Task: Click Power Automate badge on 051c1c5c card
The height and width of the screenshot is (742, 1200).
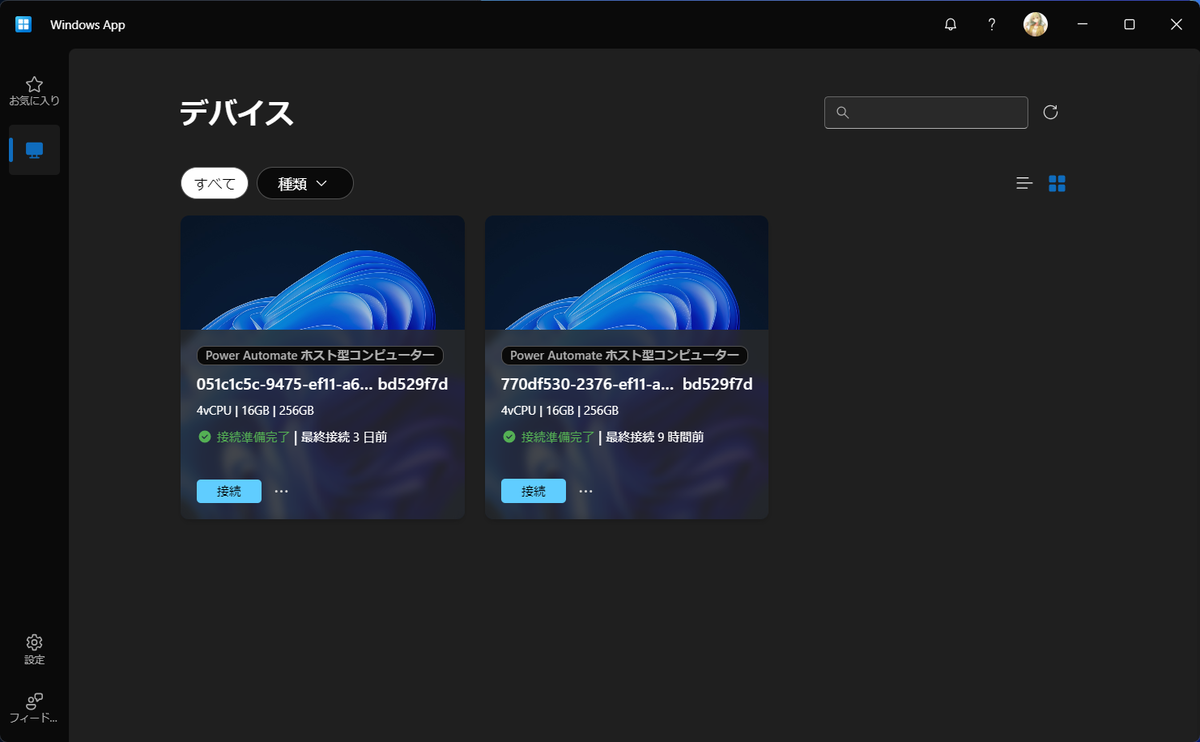Action: (x=320, y=355)
